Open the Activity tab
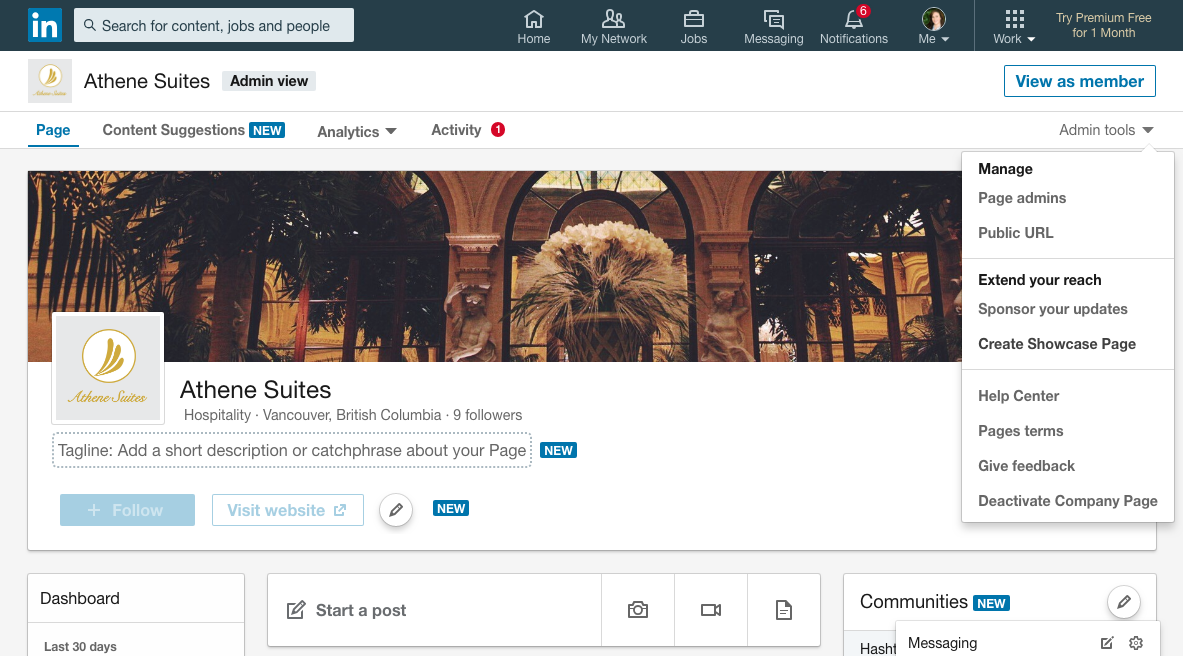The height and width of the screenshot is (656, 1183). 467,130
